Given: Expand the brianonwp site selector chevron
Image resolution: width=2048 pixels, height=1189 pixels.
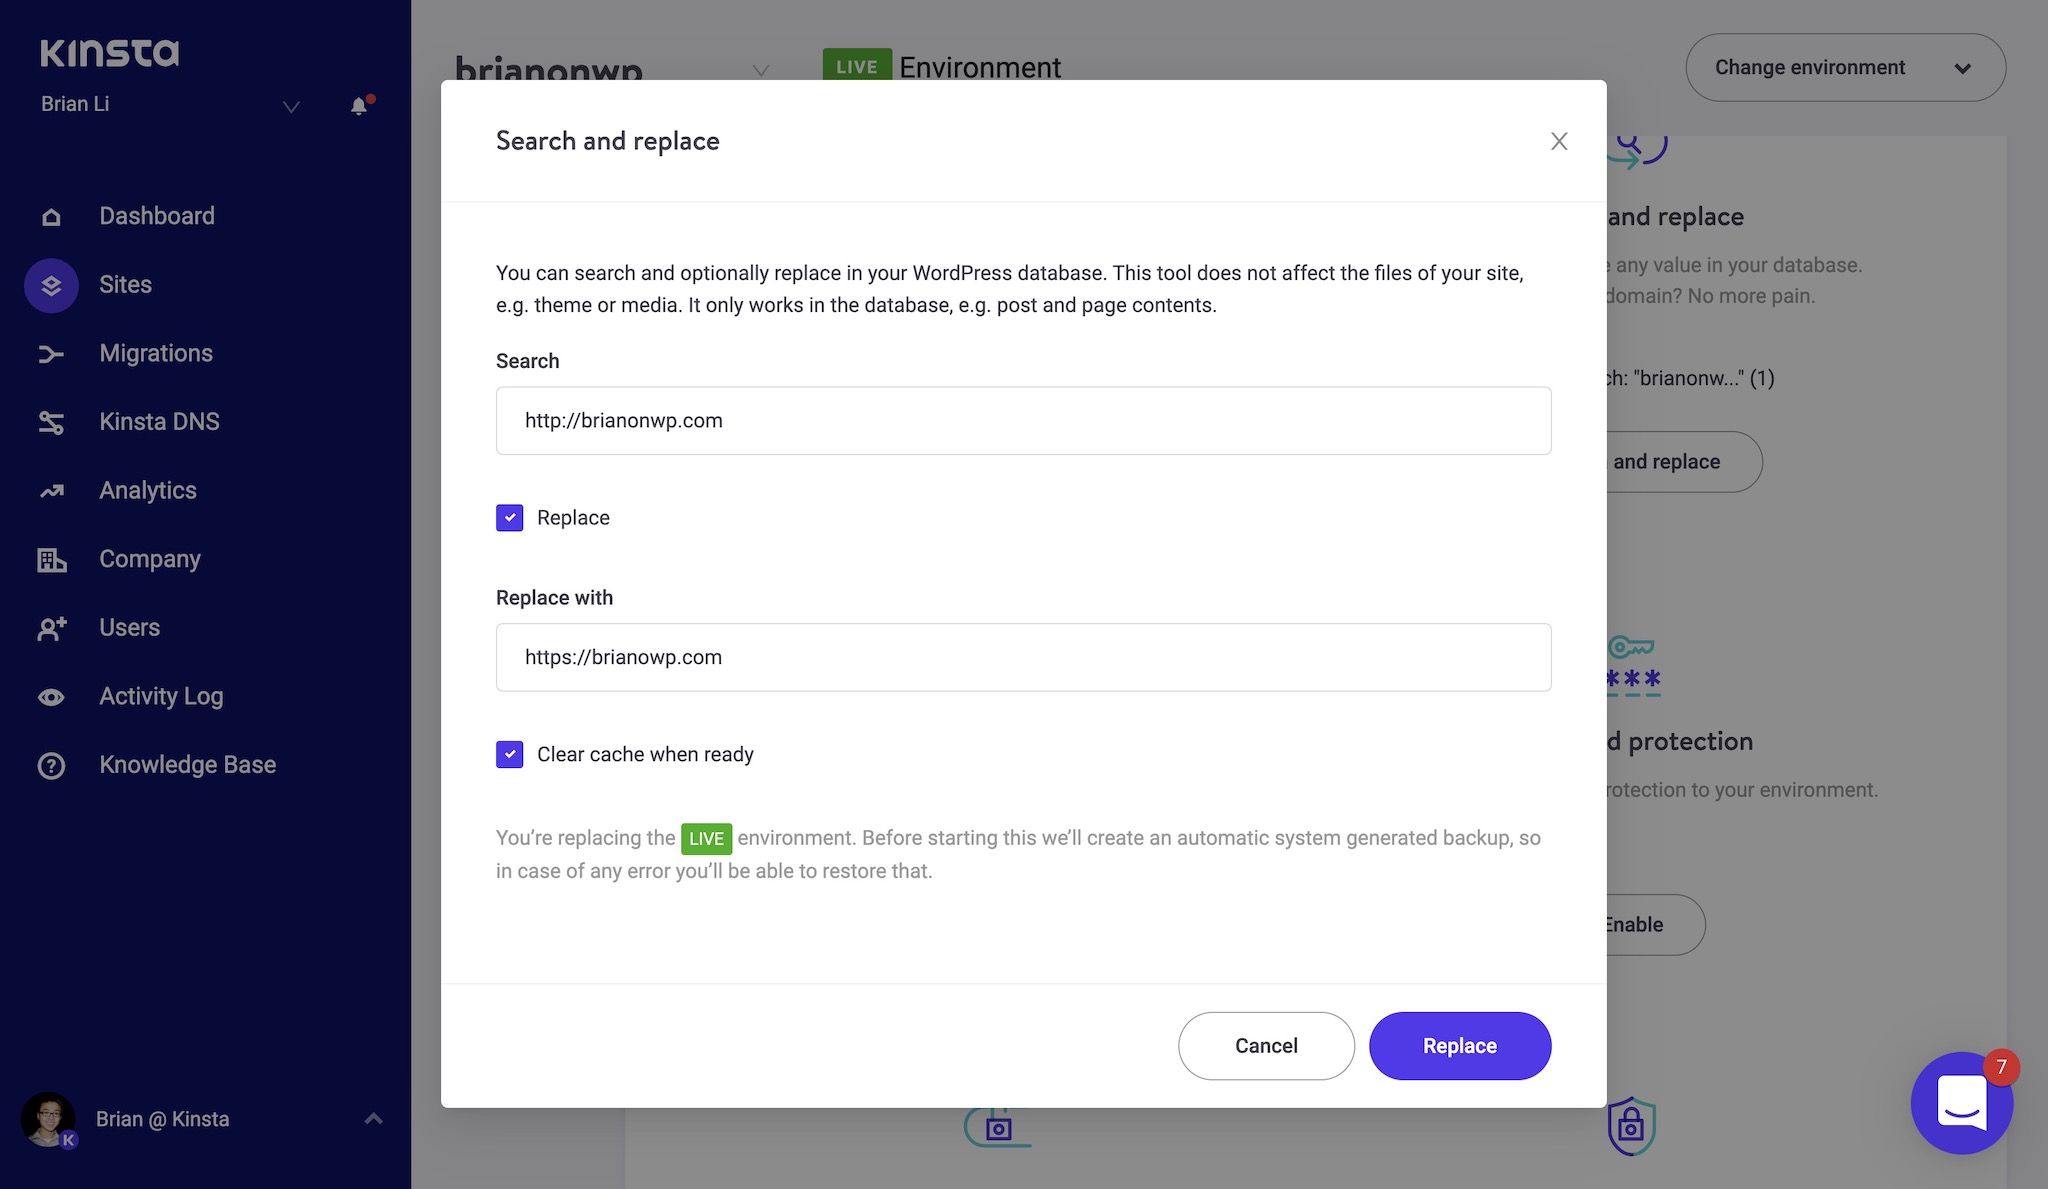Looking at the screenshot, I should point(761,70).
